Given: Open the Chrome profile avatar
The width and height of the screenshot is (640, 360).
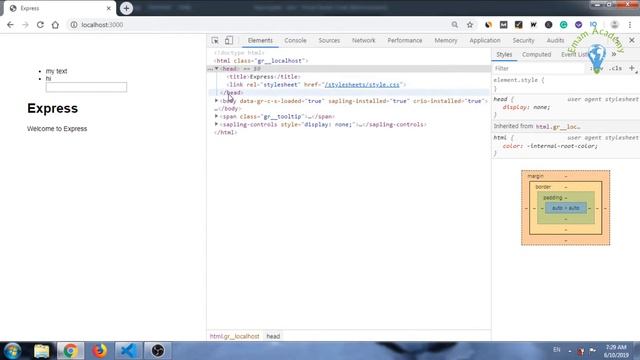Looking at the screenshot, I should (x=614, y=25).
